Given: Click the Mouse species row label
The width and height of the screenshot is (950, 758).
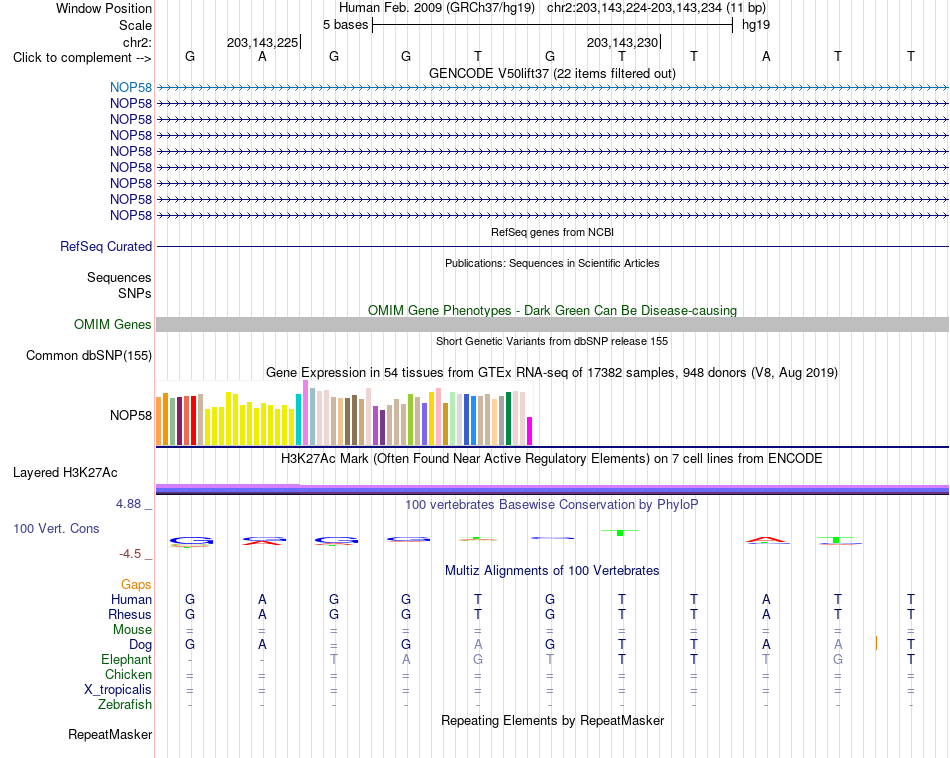Looking at the screenshot, I should pos(132,630).
